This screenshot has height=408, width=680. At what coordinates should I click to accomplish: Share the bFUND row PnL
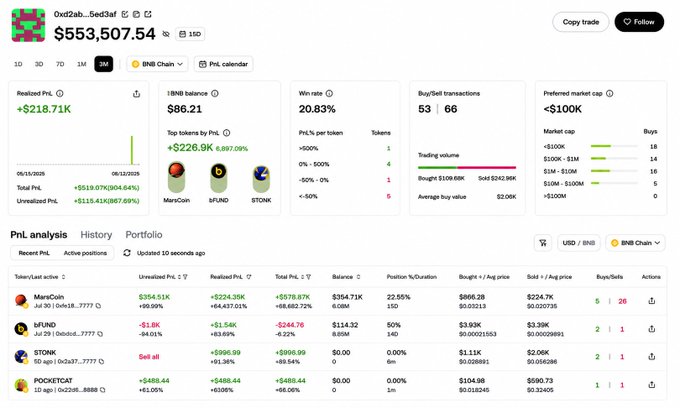coord(651,329)
